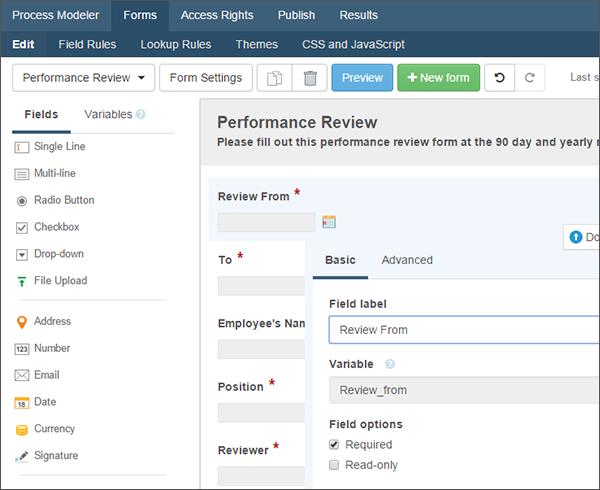
Task: Open the Review From calendar picker
Action: 329,222
